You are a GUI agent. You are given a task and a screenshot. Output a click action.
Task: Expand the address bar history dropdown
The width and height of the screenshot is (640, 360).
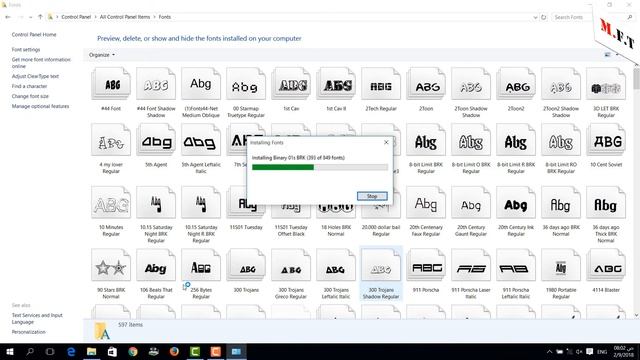point(535,17)
